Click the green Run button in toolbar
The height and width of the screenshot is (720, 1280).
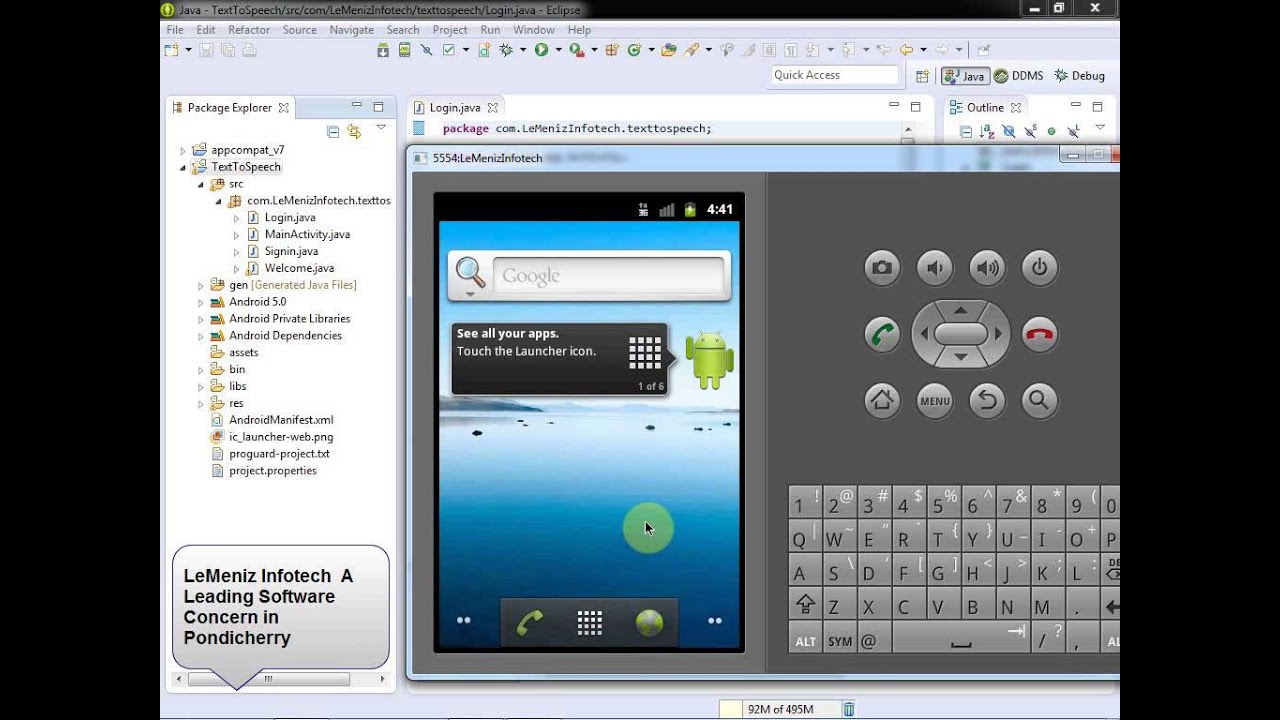coord(541,50)
